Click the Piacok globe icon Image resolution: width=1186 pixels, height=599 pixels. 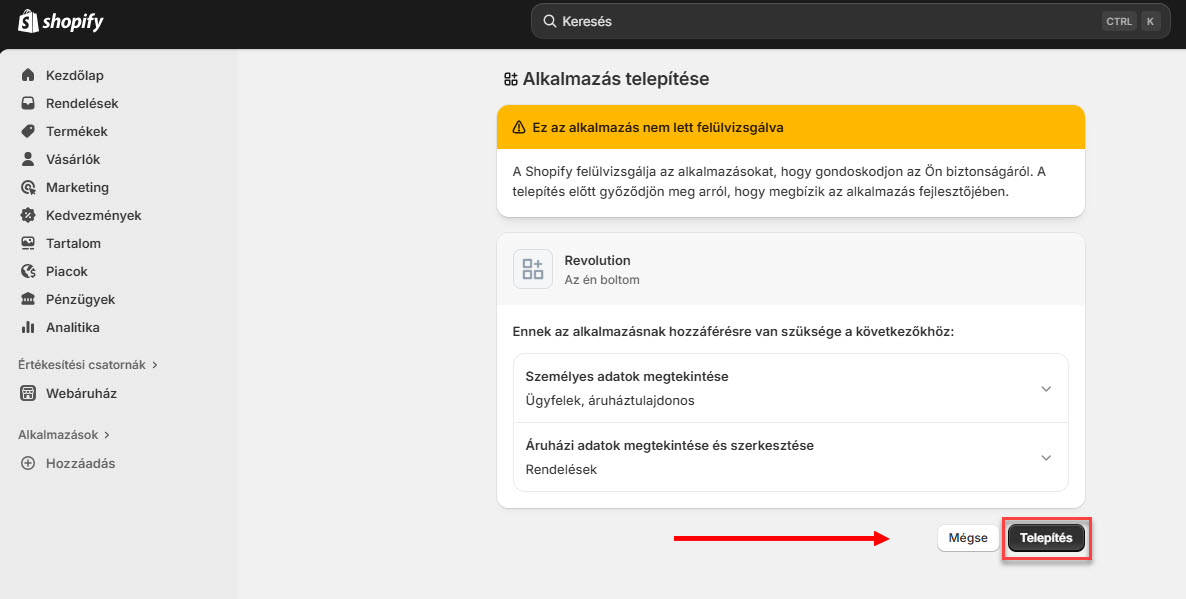point(28,271)
